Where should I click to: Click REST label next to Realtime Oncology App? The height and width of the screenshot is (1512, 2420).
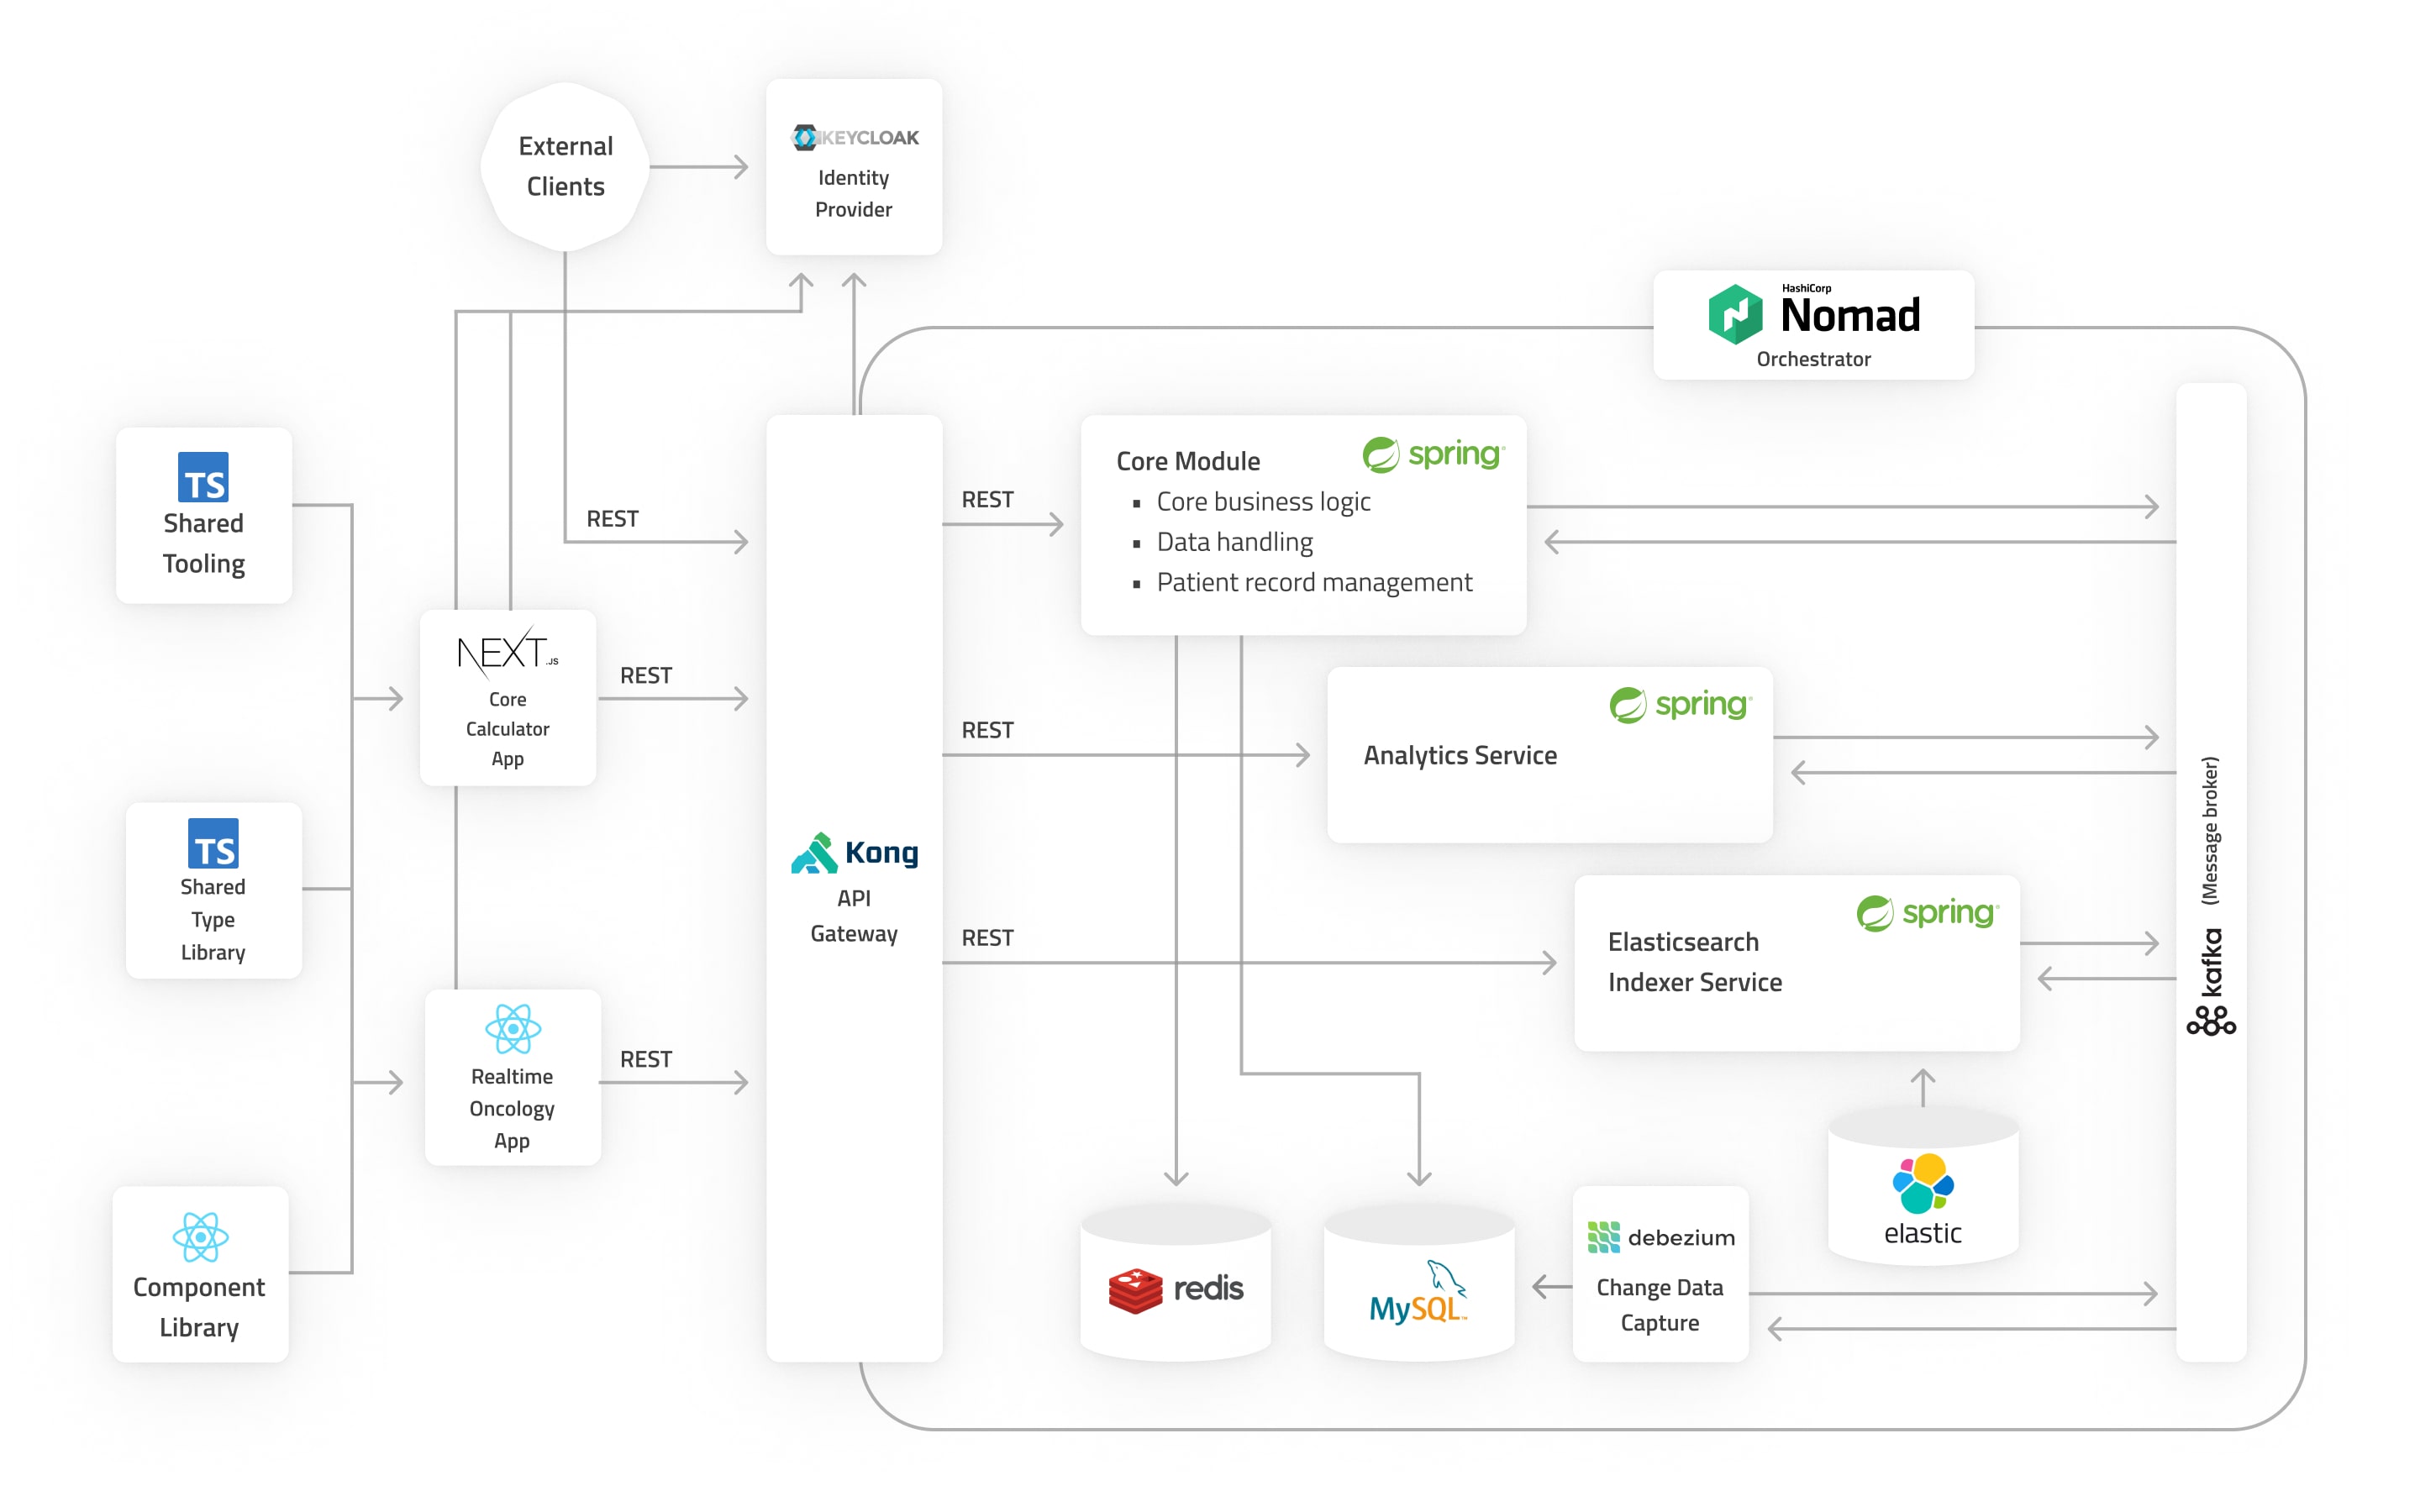[646, 1060]
